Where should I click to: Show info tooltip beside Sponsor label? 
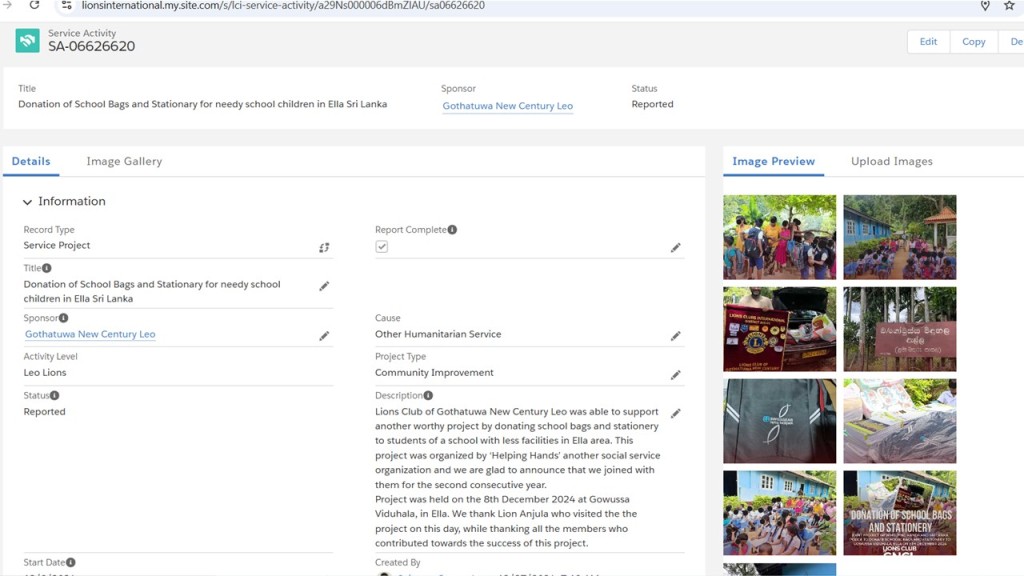63,318
